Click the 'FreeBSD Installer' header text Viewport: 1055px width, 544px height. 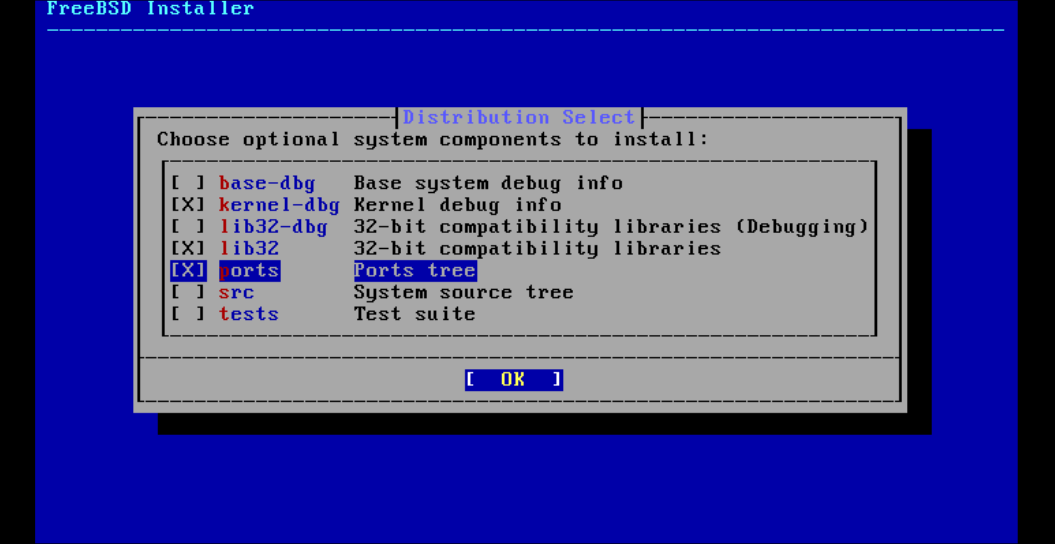pos(151,9)
